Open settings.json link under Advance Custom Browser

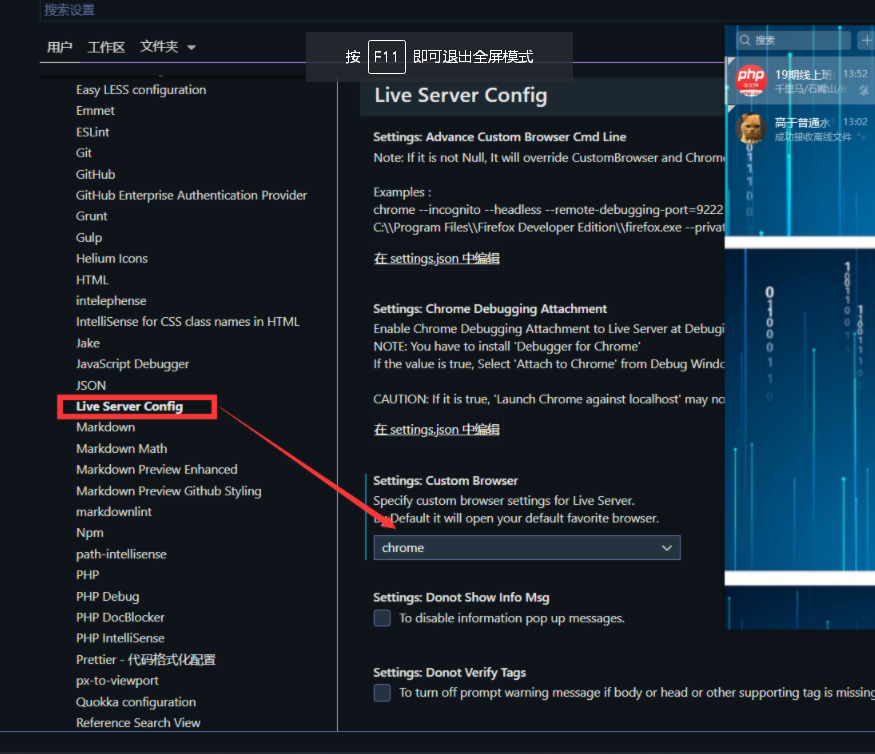(437, 258)
